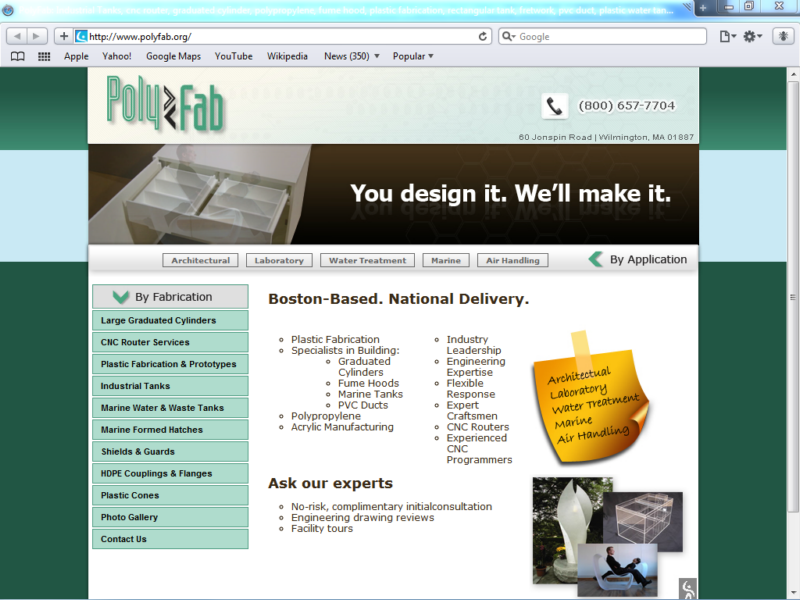This screenshot has height=600, width=800.
Task: Open the reading list book icon
Action: tap(18, 57)
